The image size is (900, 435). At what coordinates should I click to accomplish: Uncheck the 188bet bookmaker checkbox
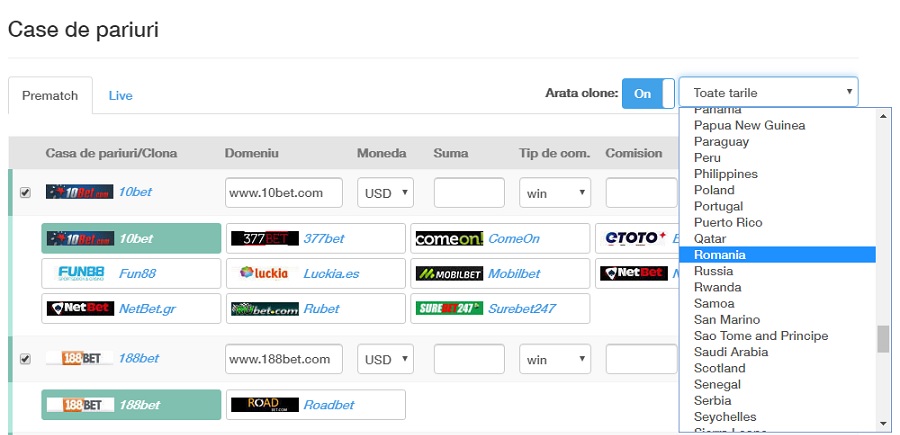(x=25, y=359)
